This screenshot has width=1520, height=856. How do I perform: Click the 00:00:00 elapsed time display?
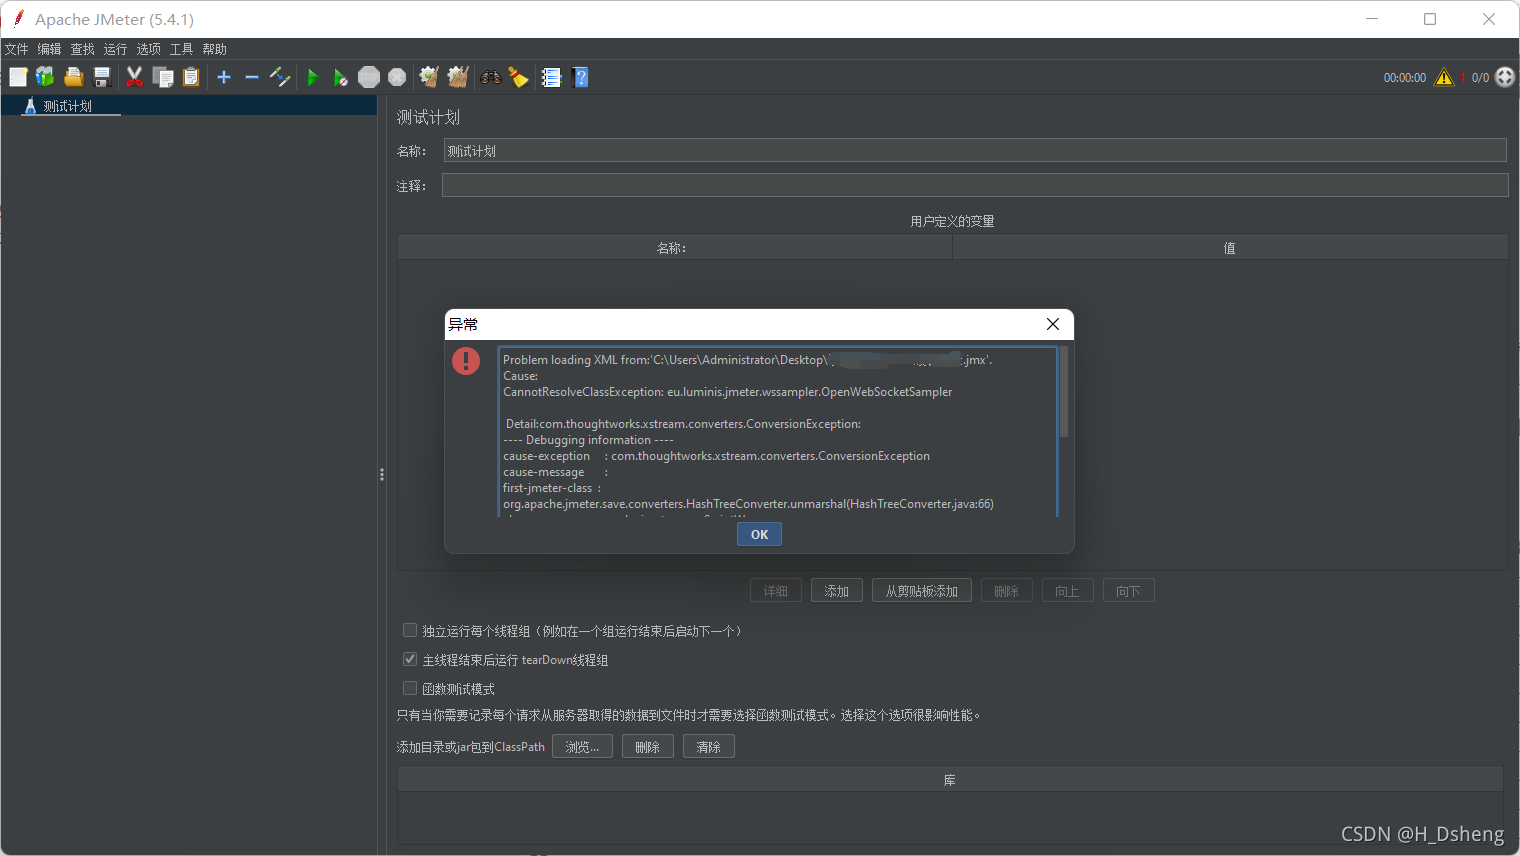tap(1405, 78)
